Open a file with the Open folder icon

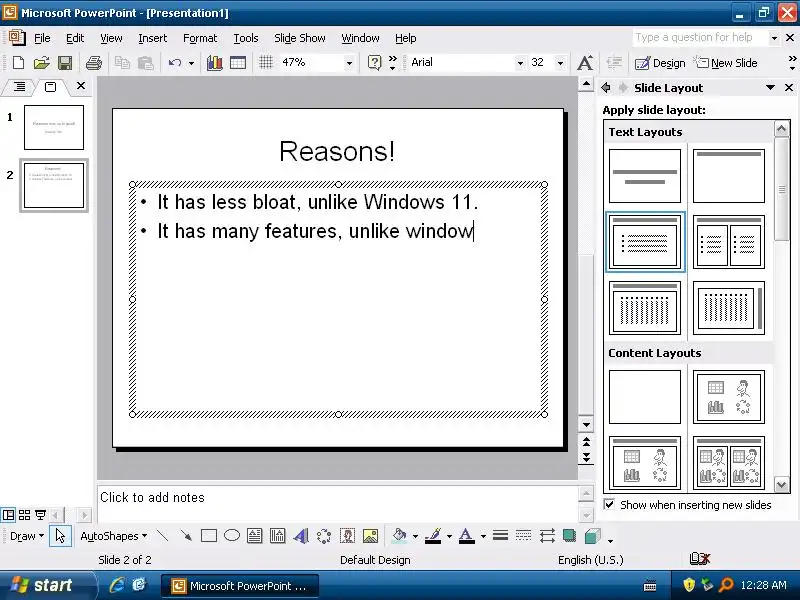(41, 63)
